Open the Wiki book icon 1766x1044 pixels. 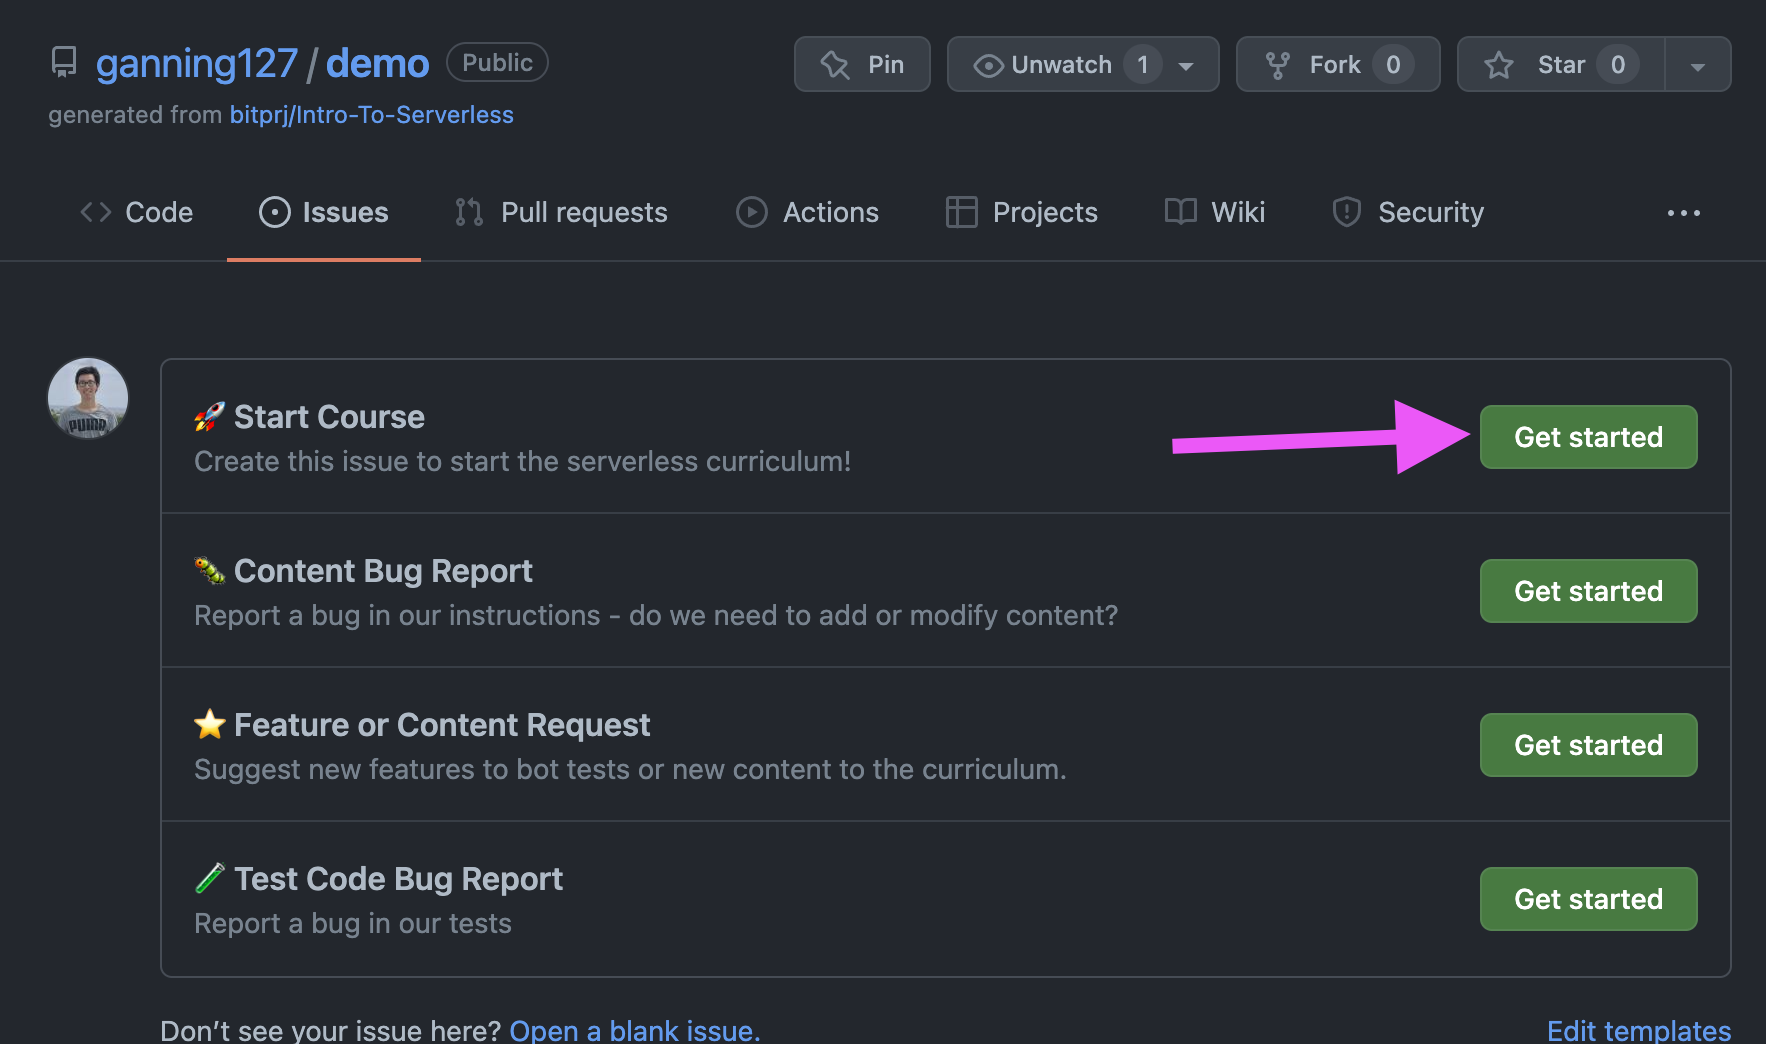(1180, 212)
